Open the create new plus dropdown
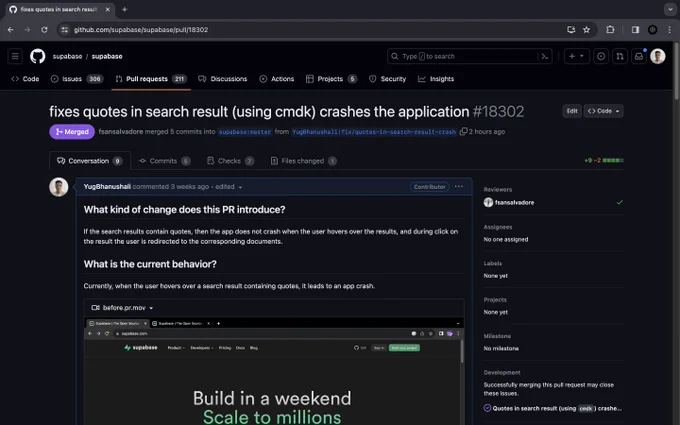 (x=576, y=56)
